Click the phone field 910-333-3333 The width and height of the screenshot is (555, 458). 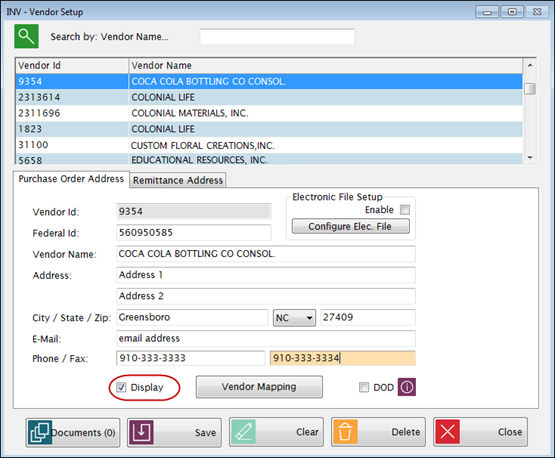tap(190, 358)
